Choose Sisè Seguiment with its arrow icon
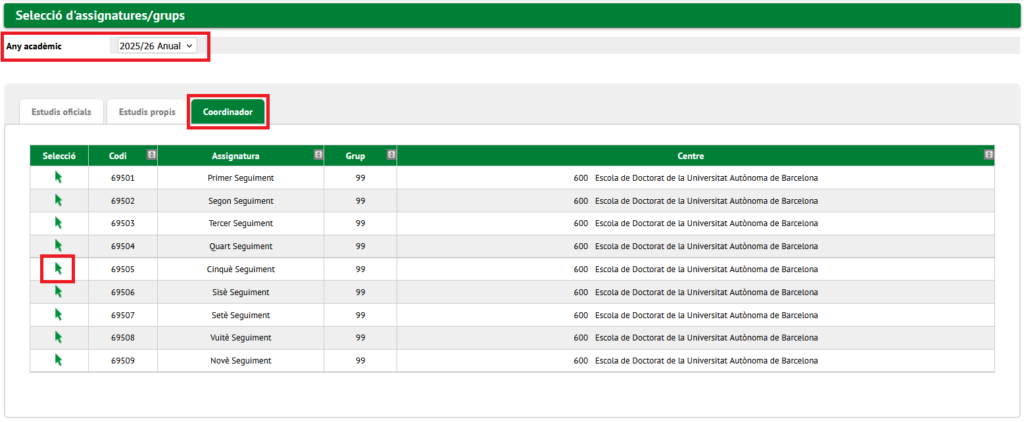1024x422 pixels. (58, 291)
